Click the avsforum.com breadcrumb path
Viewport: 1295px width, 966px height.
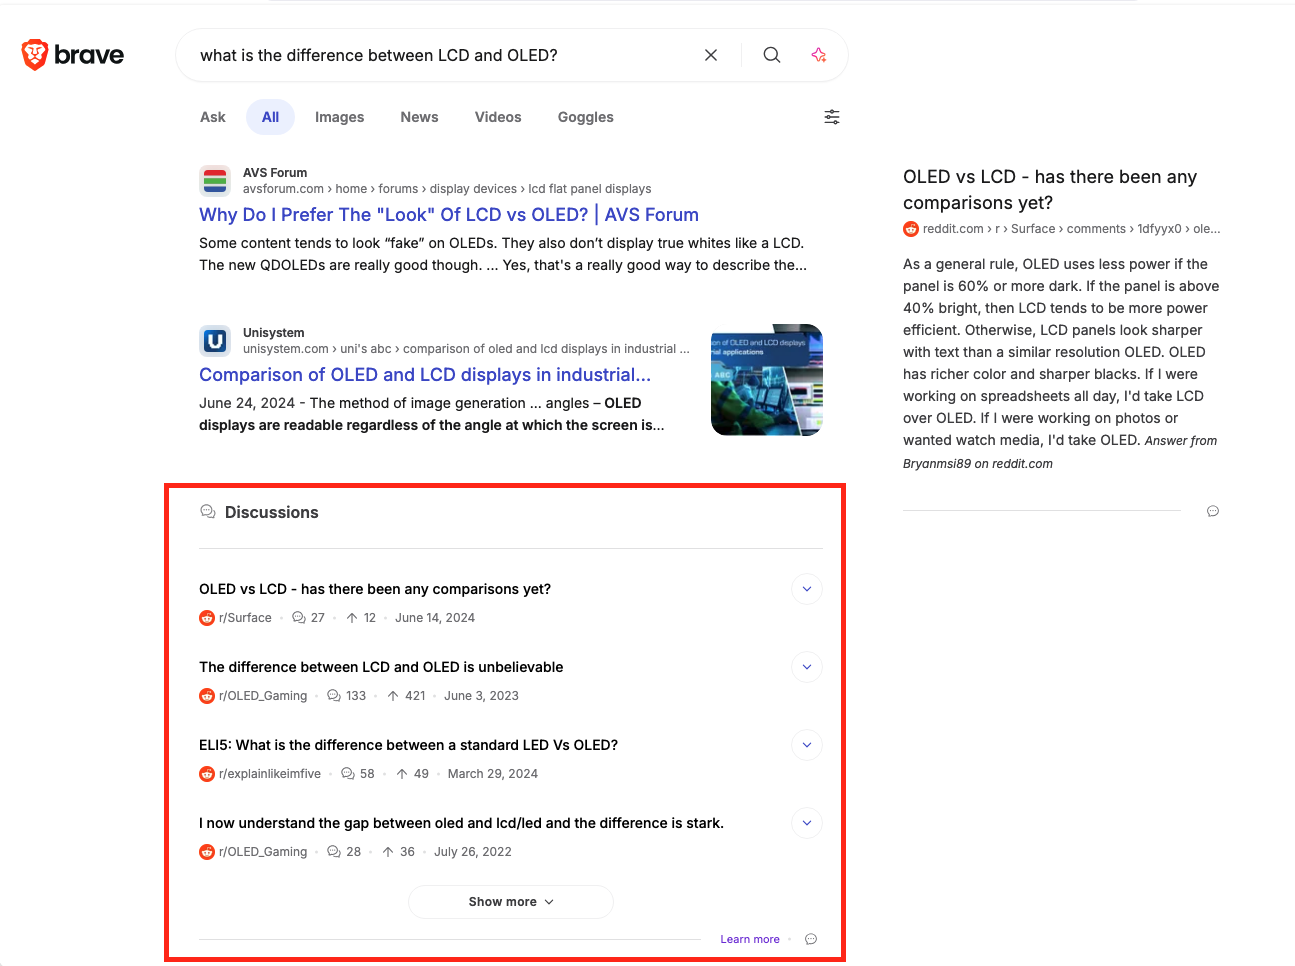(447, 189)
